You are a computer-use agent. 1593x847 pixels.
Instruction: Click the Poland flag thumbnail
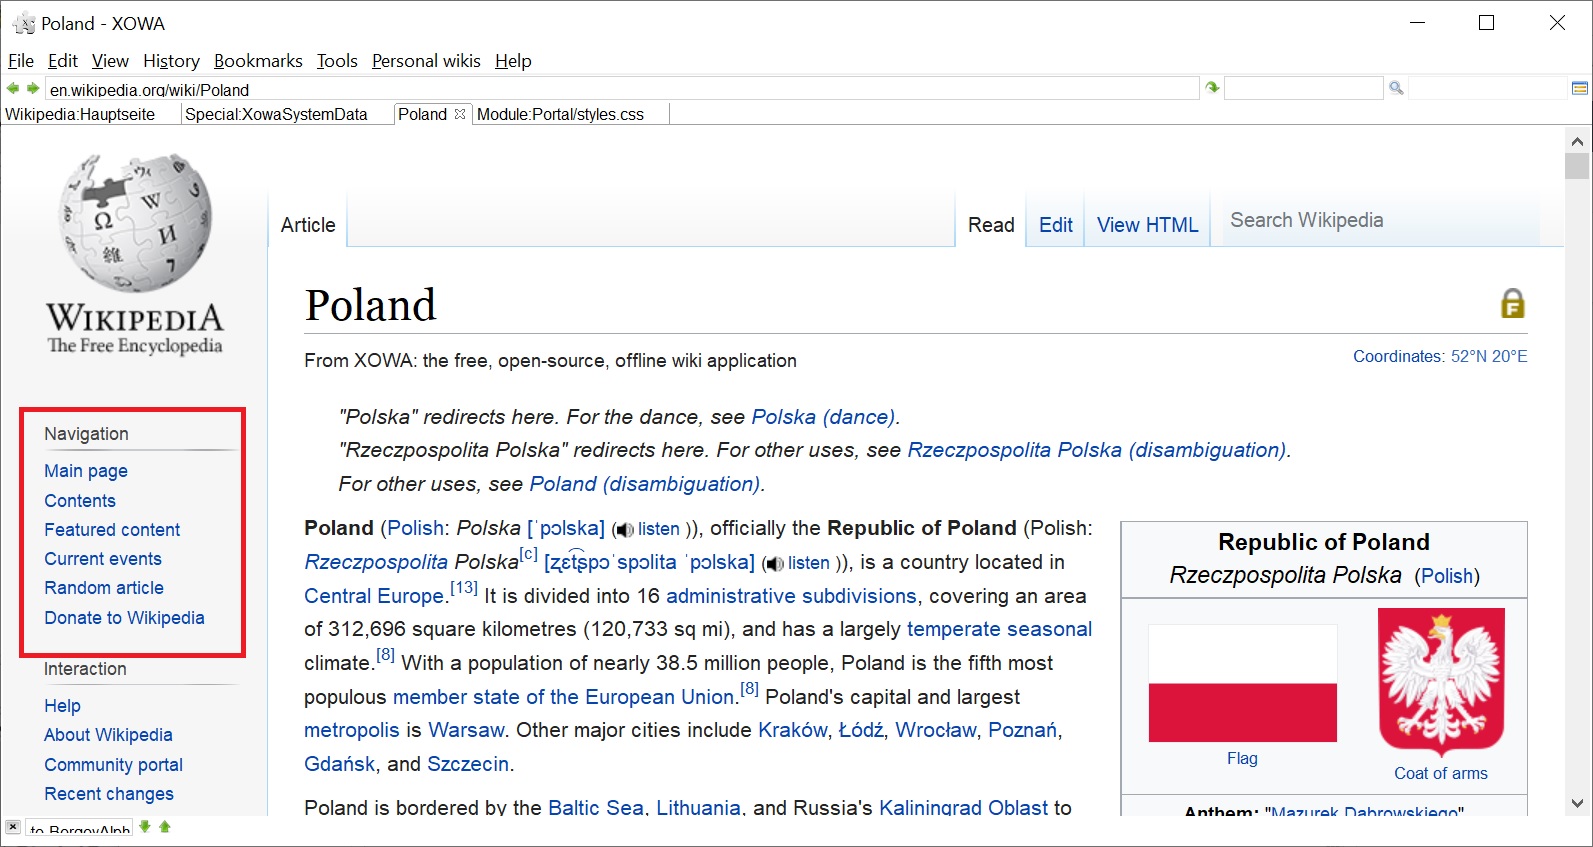click(1242, 683)
